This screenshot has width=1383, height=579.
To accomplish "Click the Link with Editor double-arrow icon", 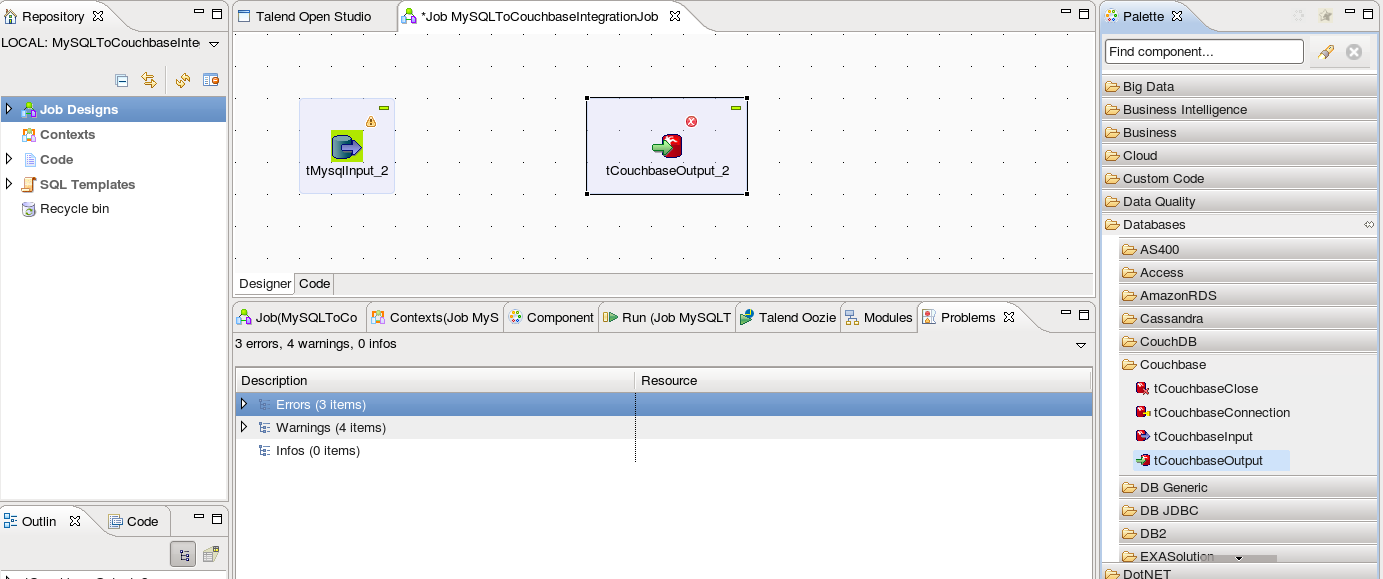I will [149, 81].
